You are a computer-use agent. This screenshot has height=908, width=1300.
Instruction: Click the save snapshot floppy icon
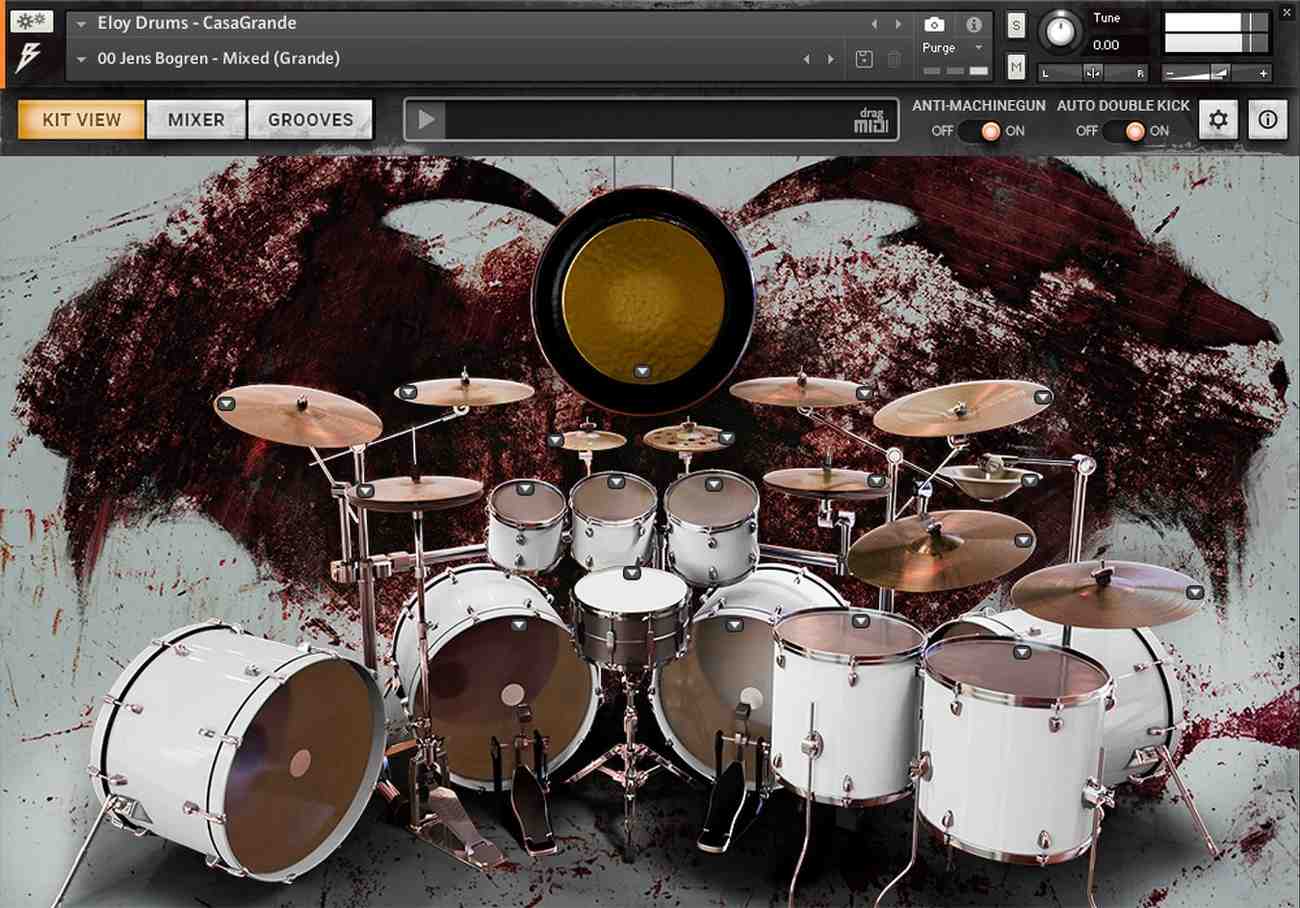click(x=862, y=58)
